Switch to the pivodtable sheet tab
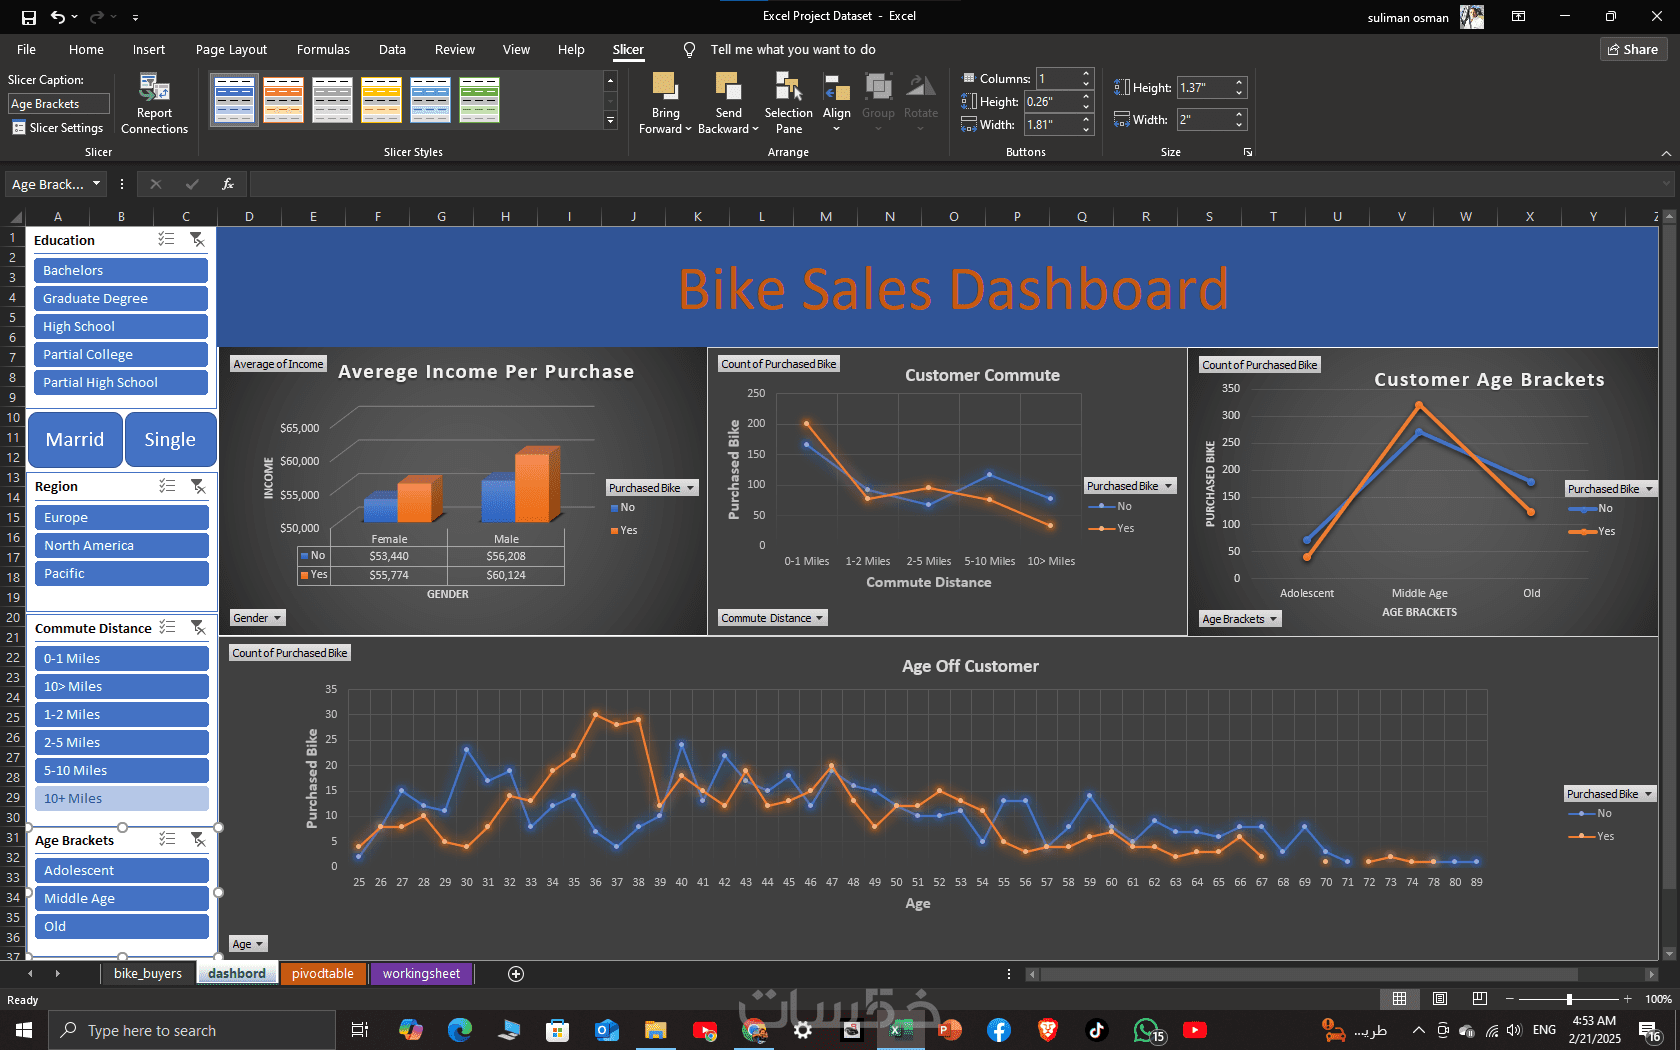 [x=323, y=973]
